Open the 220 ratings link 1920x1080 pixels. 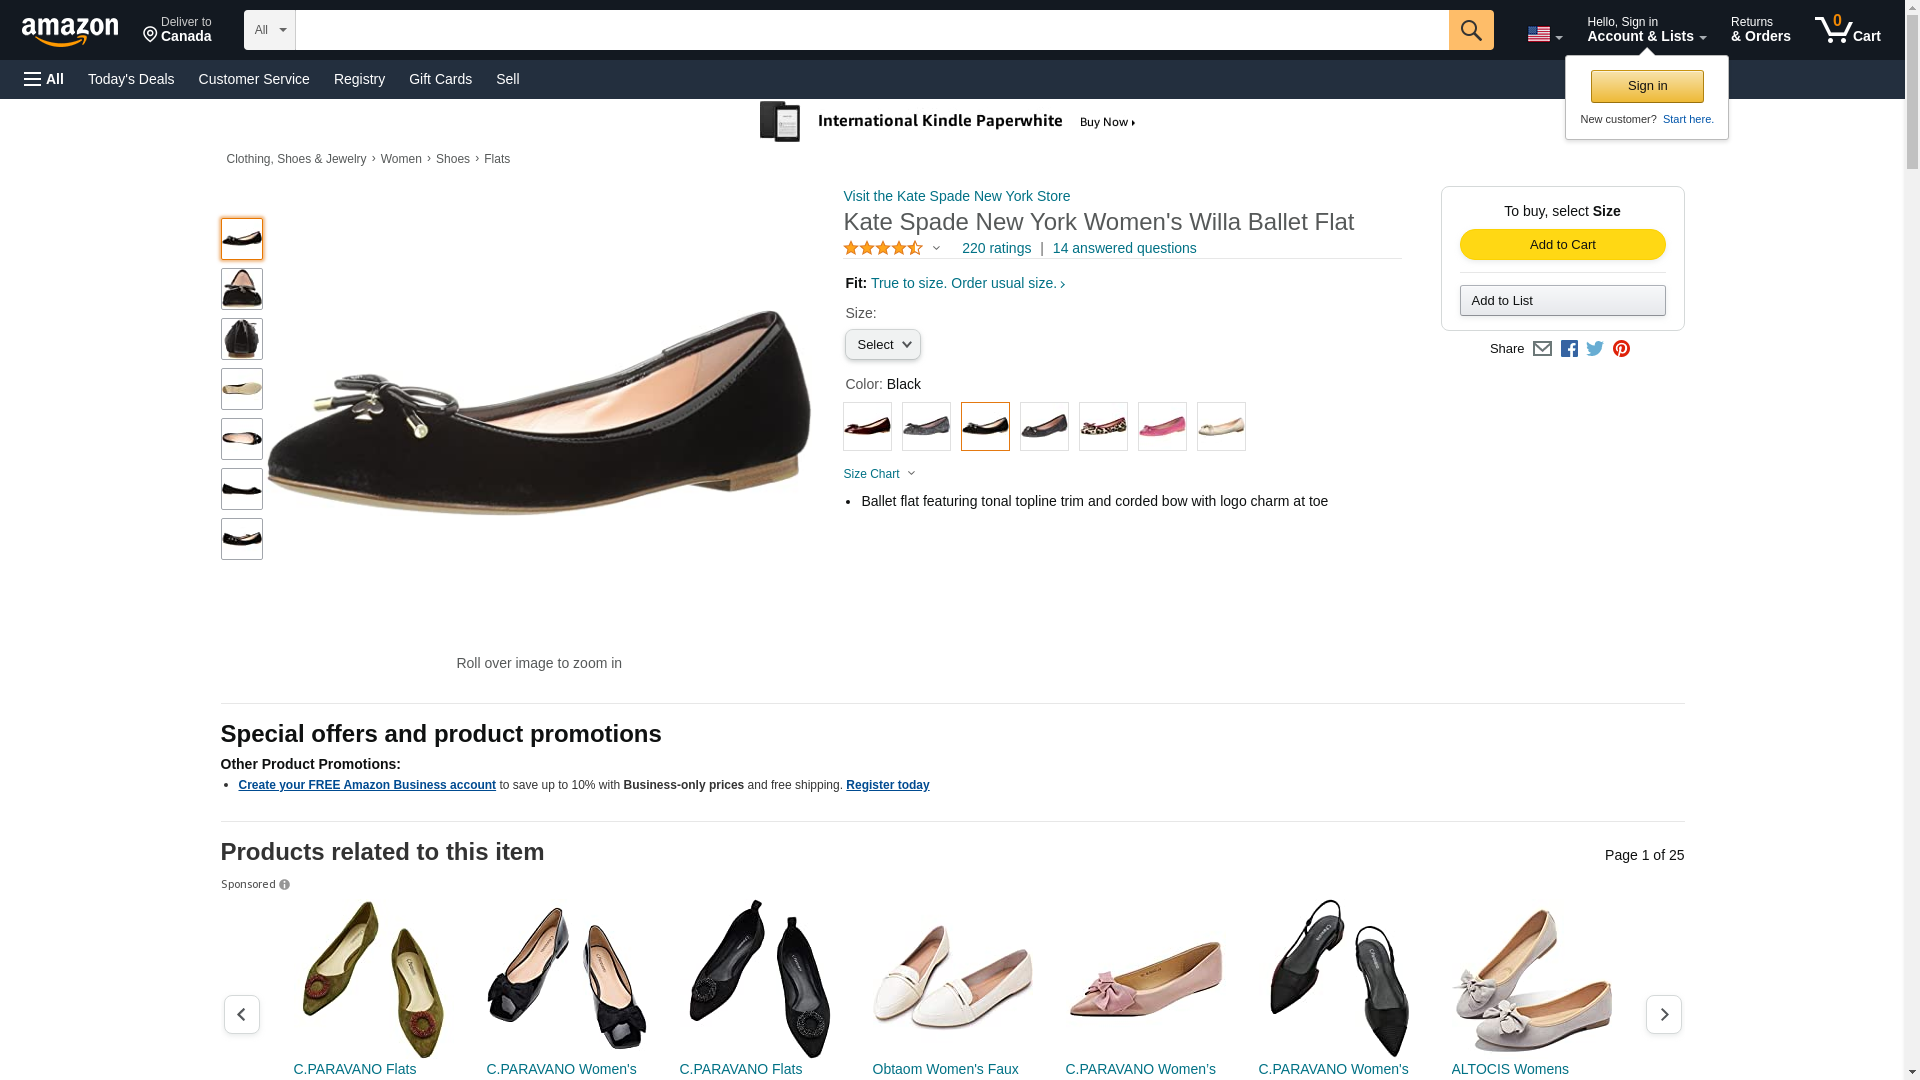[996, 248]
